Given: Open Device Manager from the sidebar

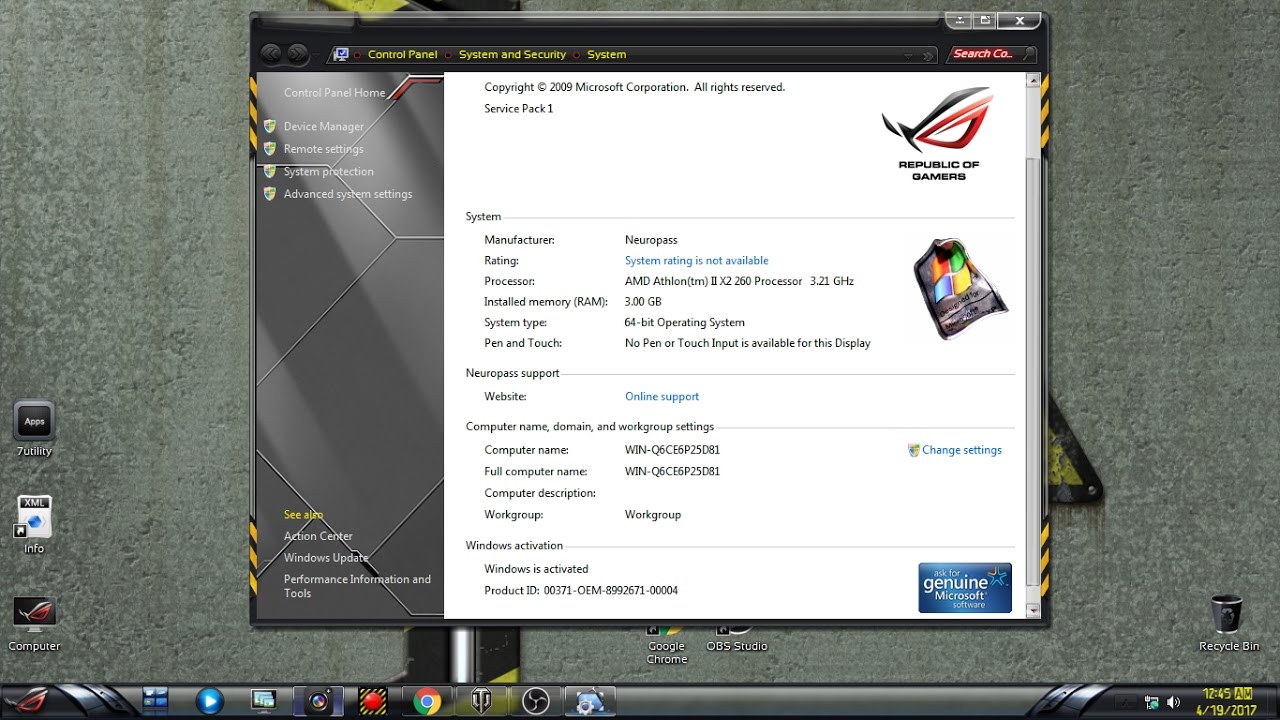Looking at the screenshot, I should [x=323, y=127].
